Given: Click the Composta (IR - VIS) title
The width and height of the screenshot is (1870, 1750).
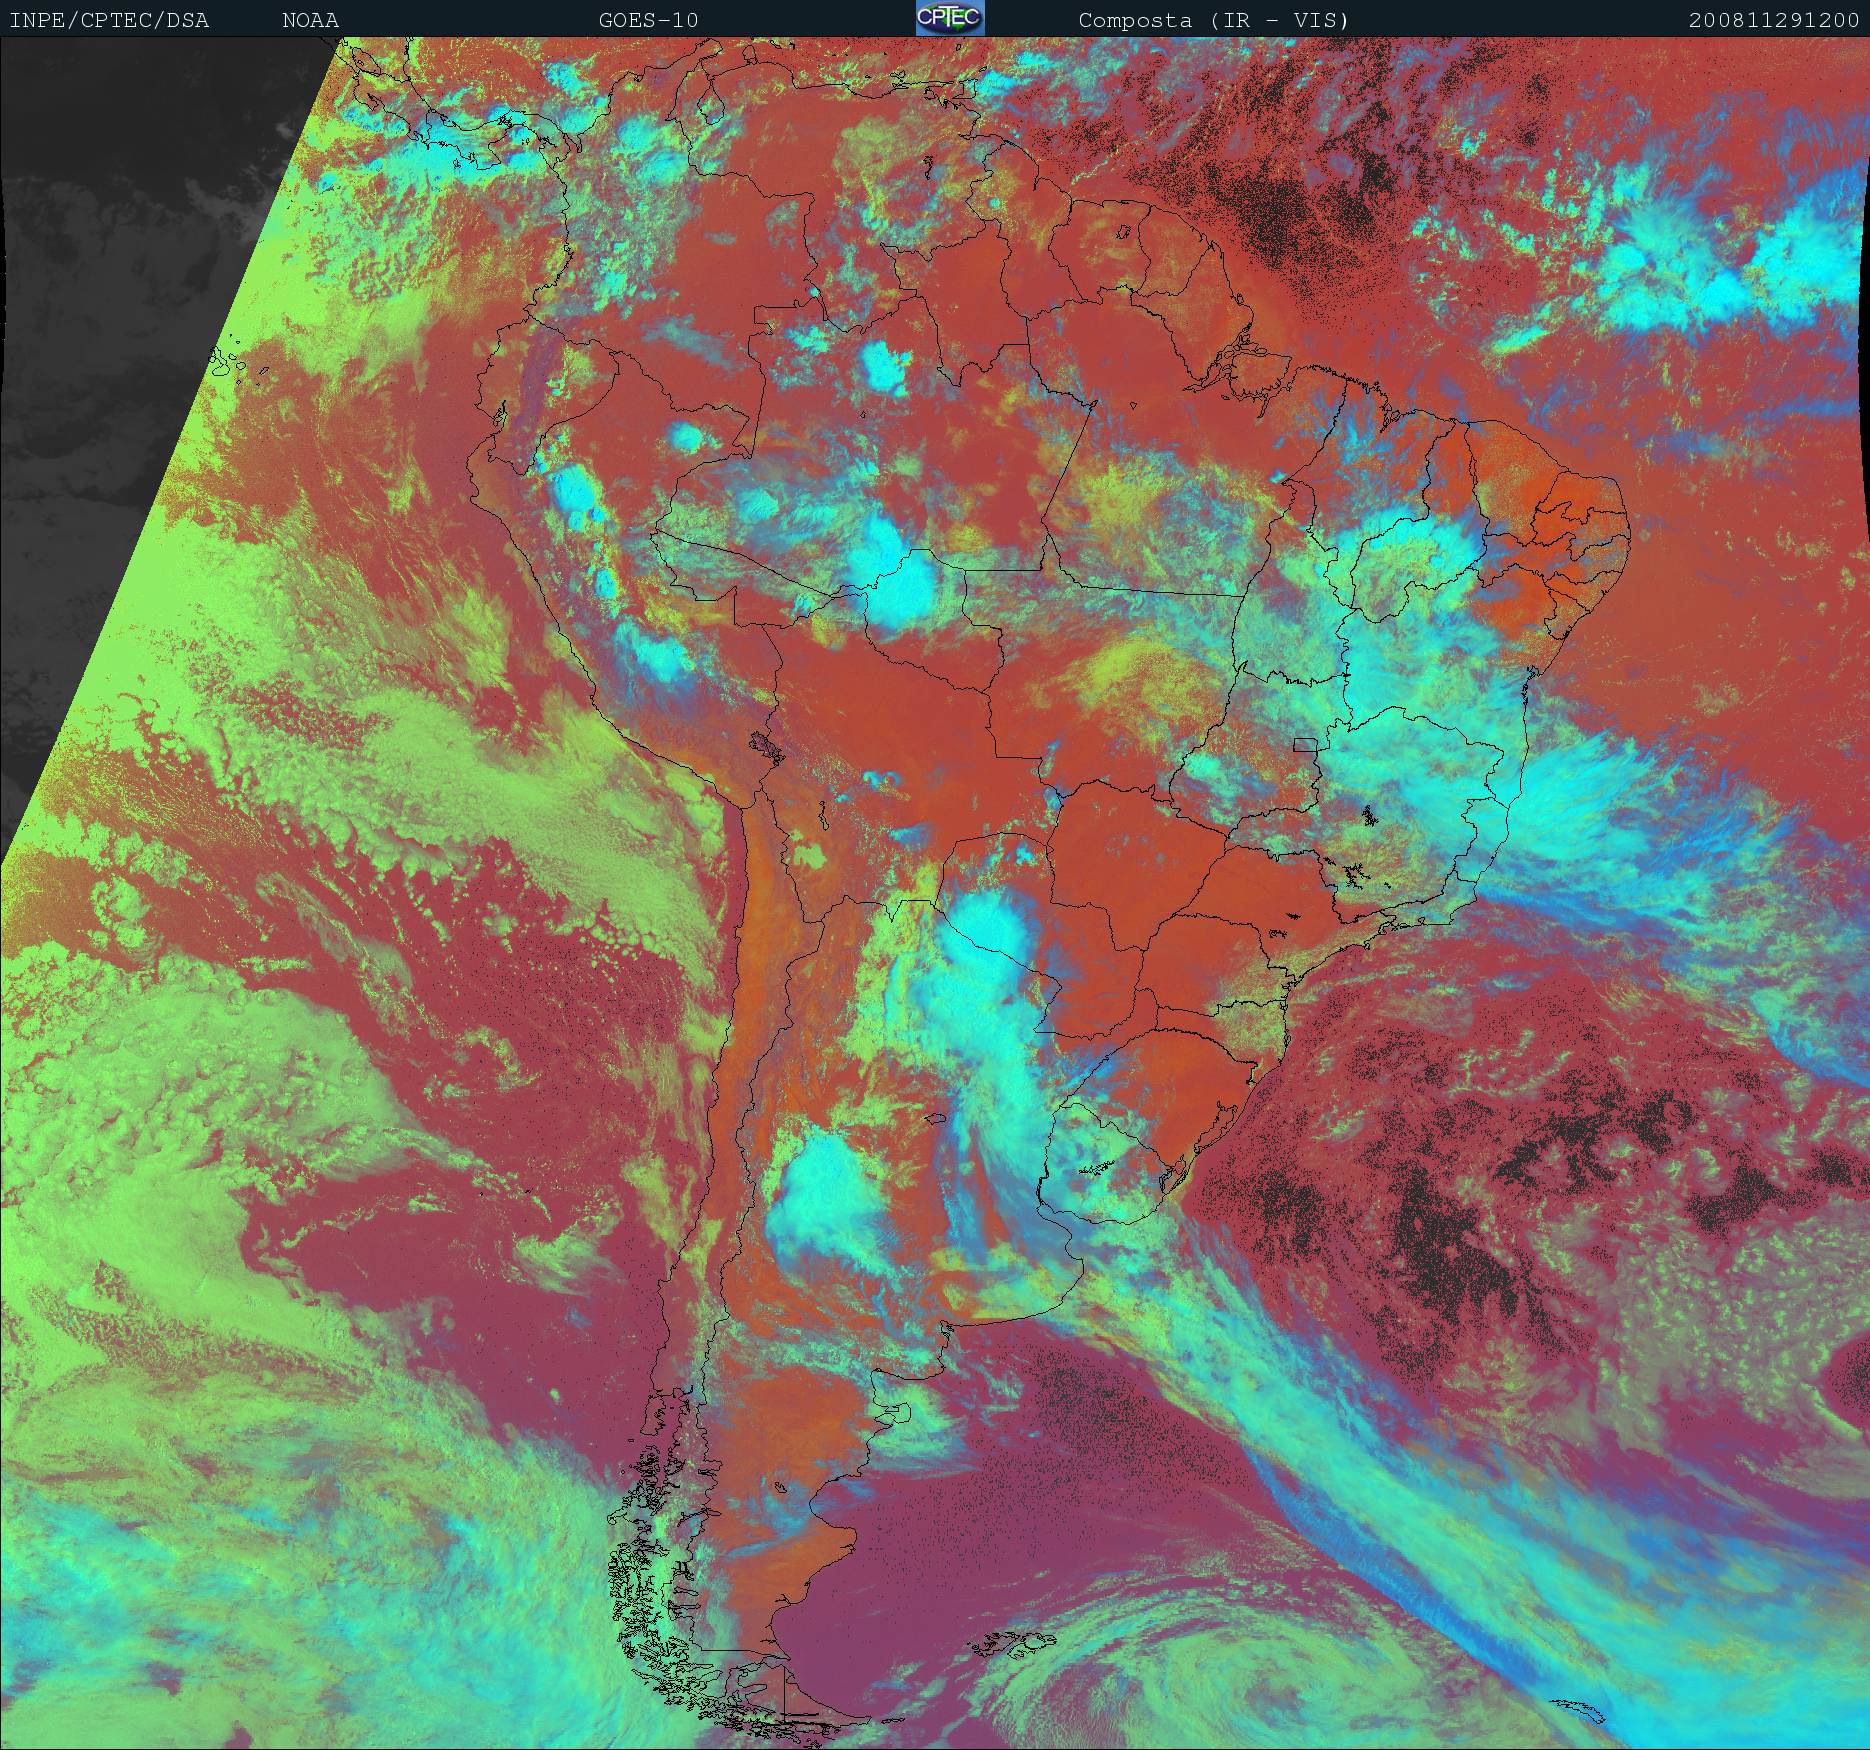Looking at the screenshot, I should pyautogui.click(x=1214, y=20).
